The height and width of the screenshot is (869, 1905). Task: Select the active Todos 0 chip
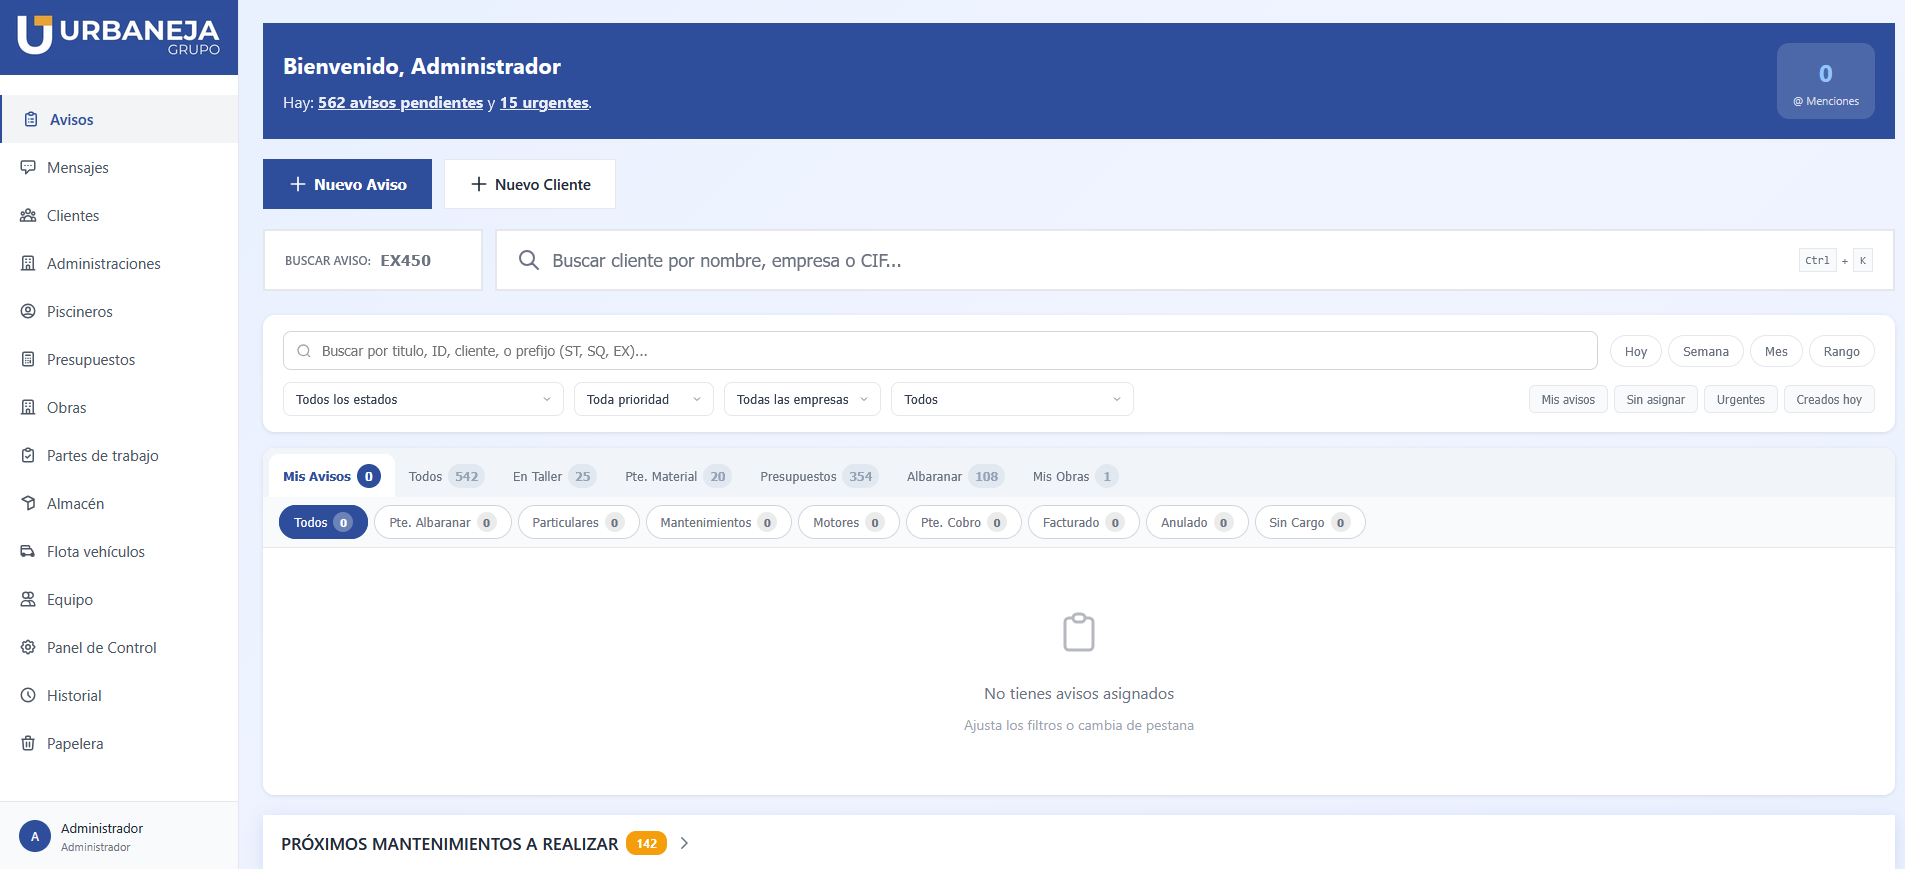click(323, 522)
